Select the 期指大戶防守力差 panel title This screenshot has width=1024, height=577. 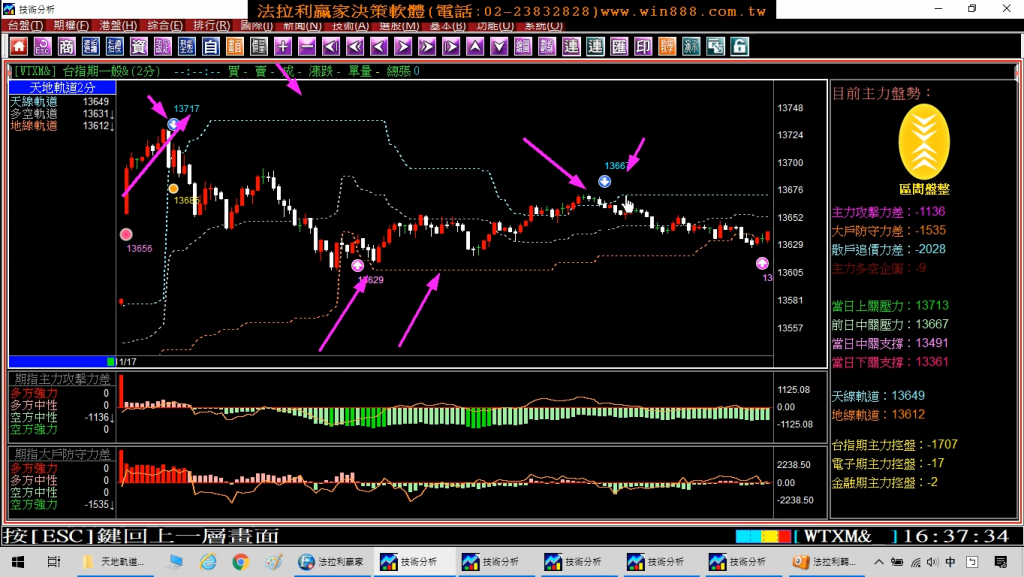[63, 454]
